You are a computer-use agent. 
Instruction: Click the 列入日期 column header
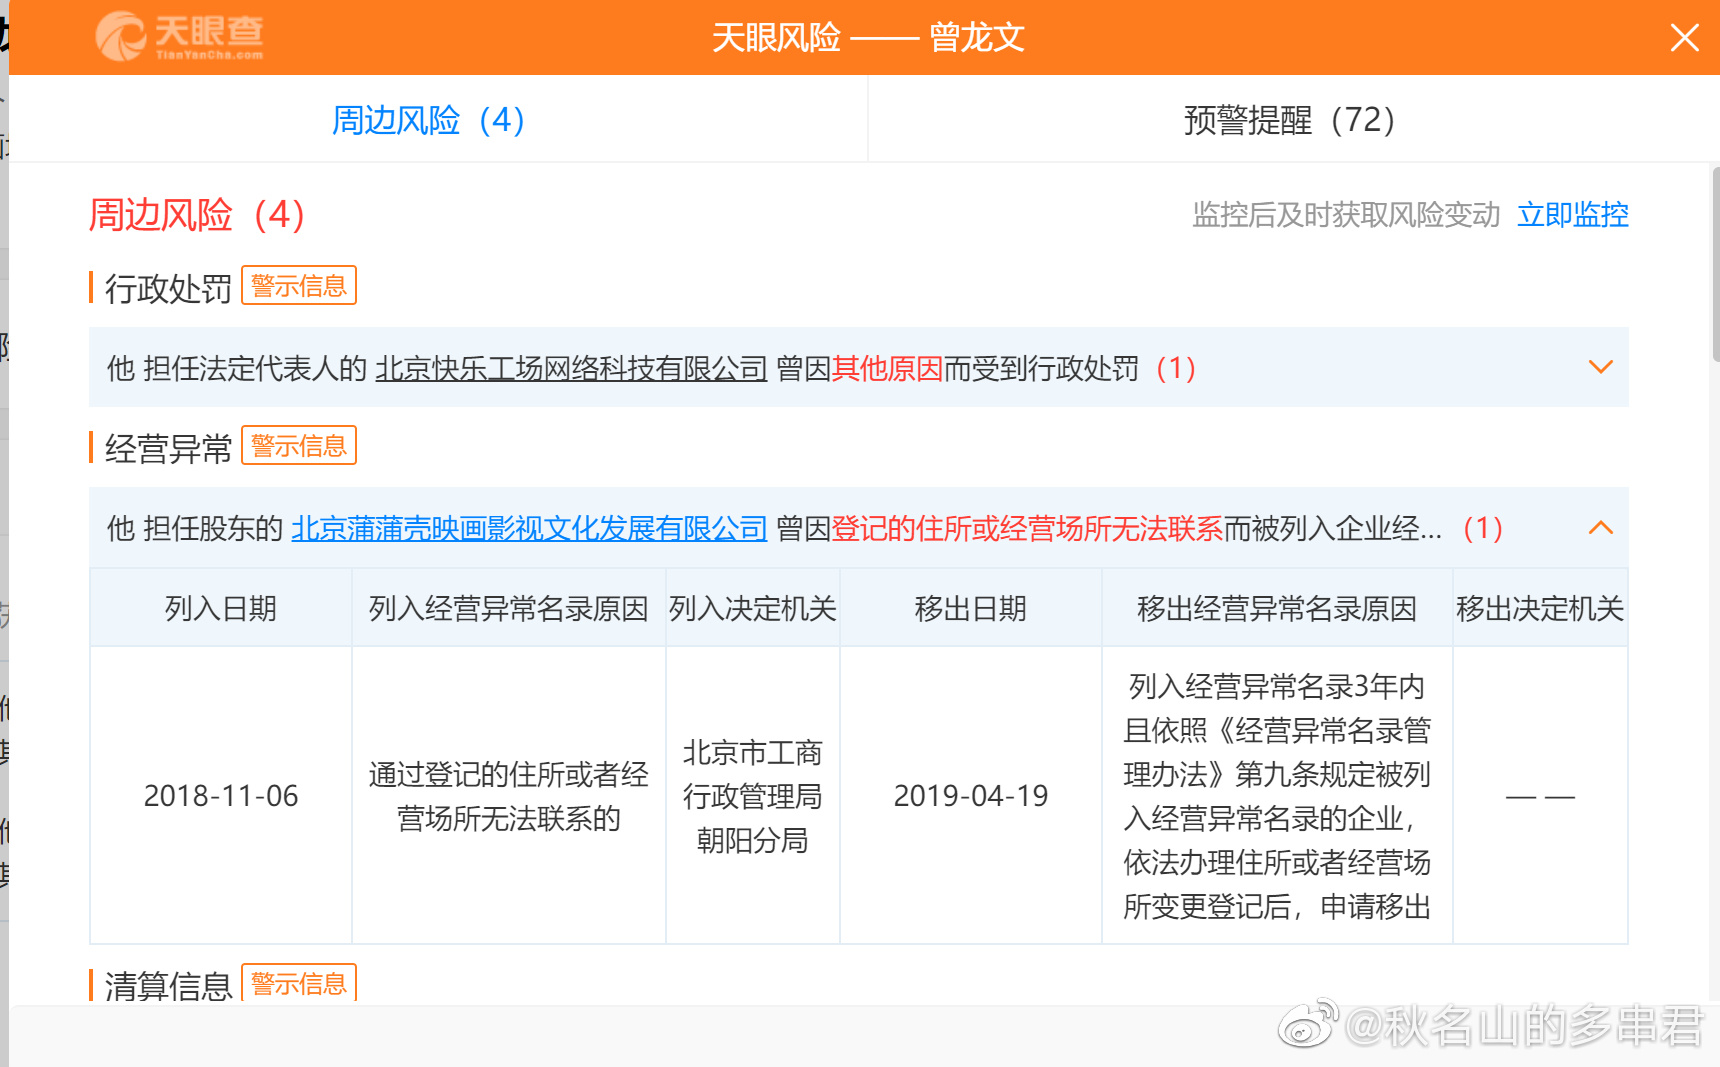pyautogui.click(x=221, y=608)
